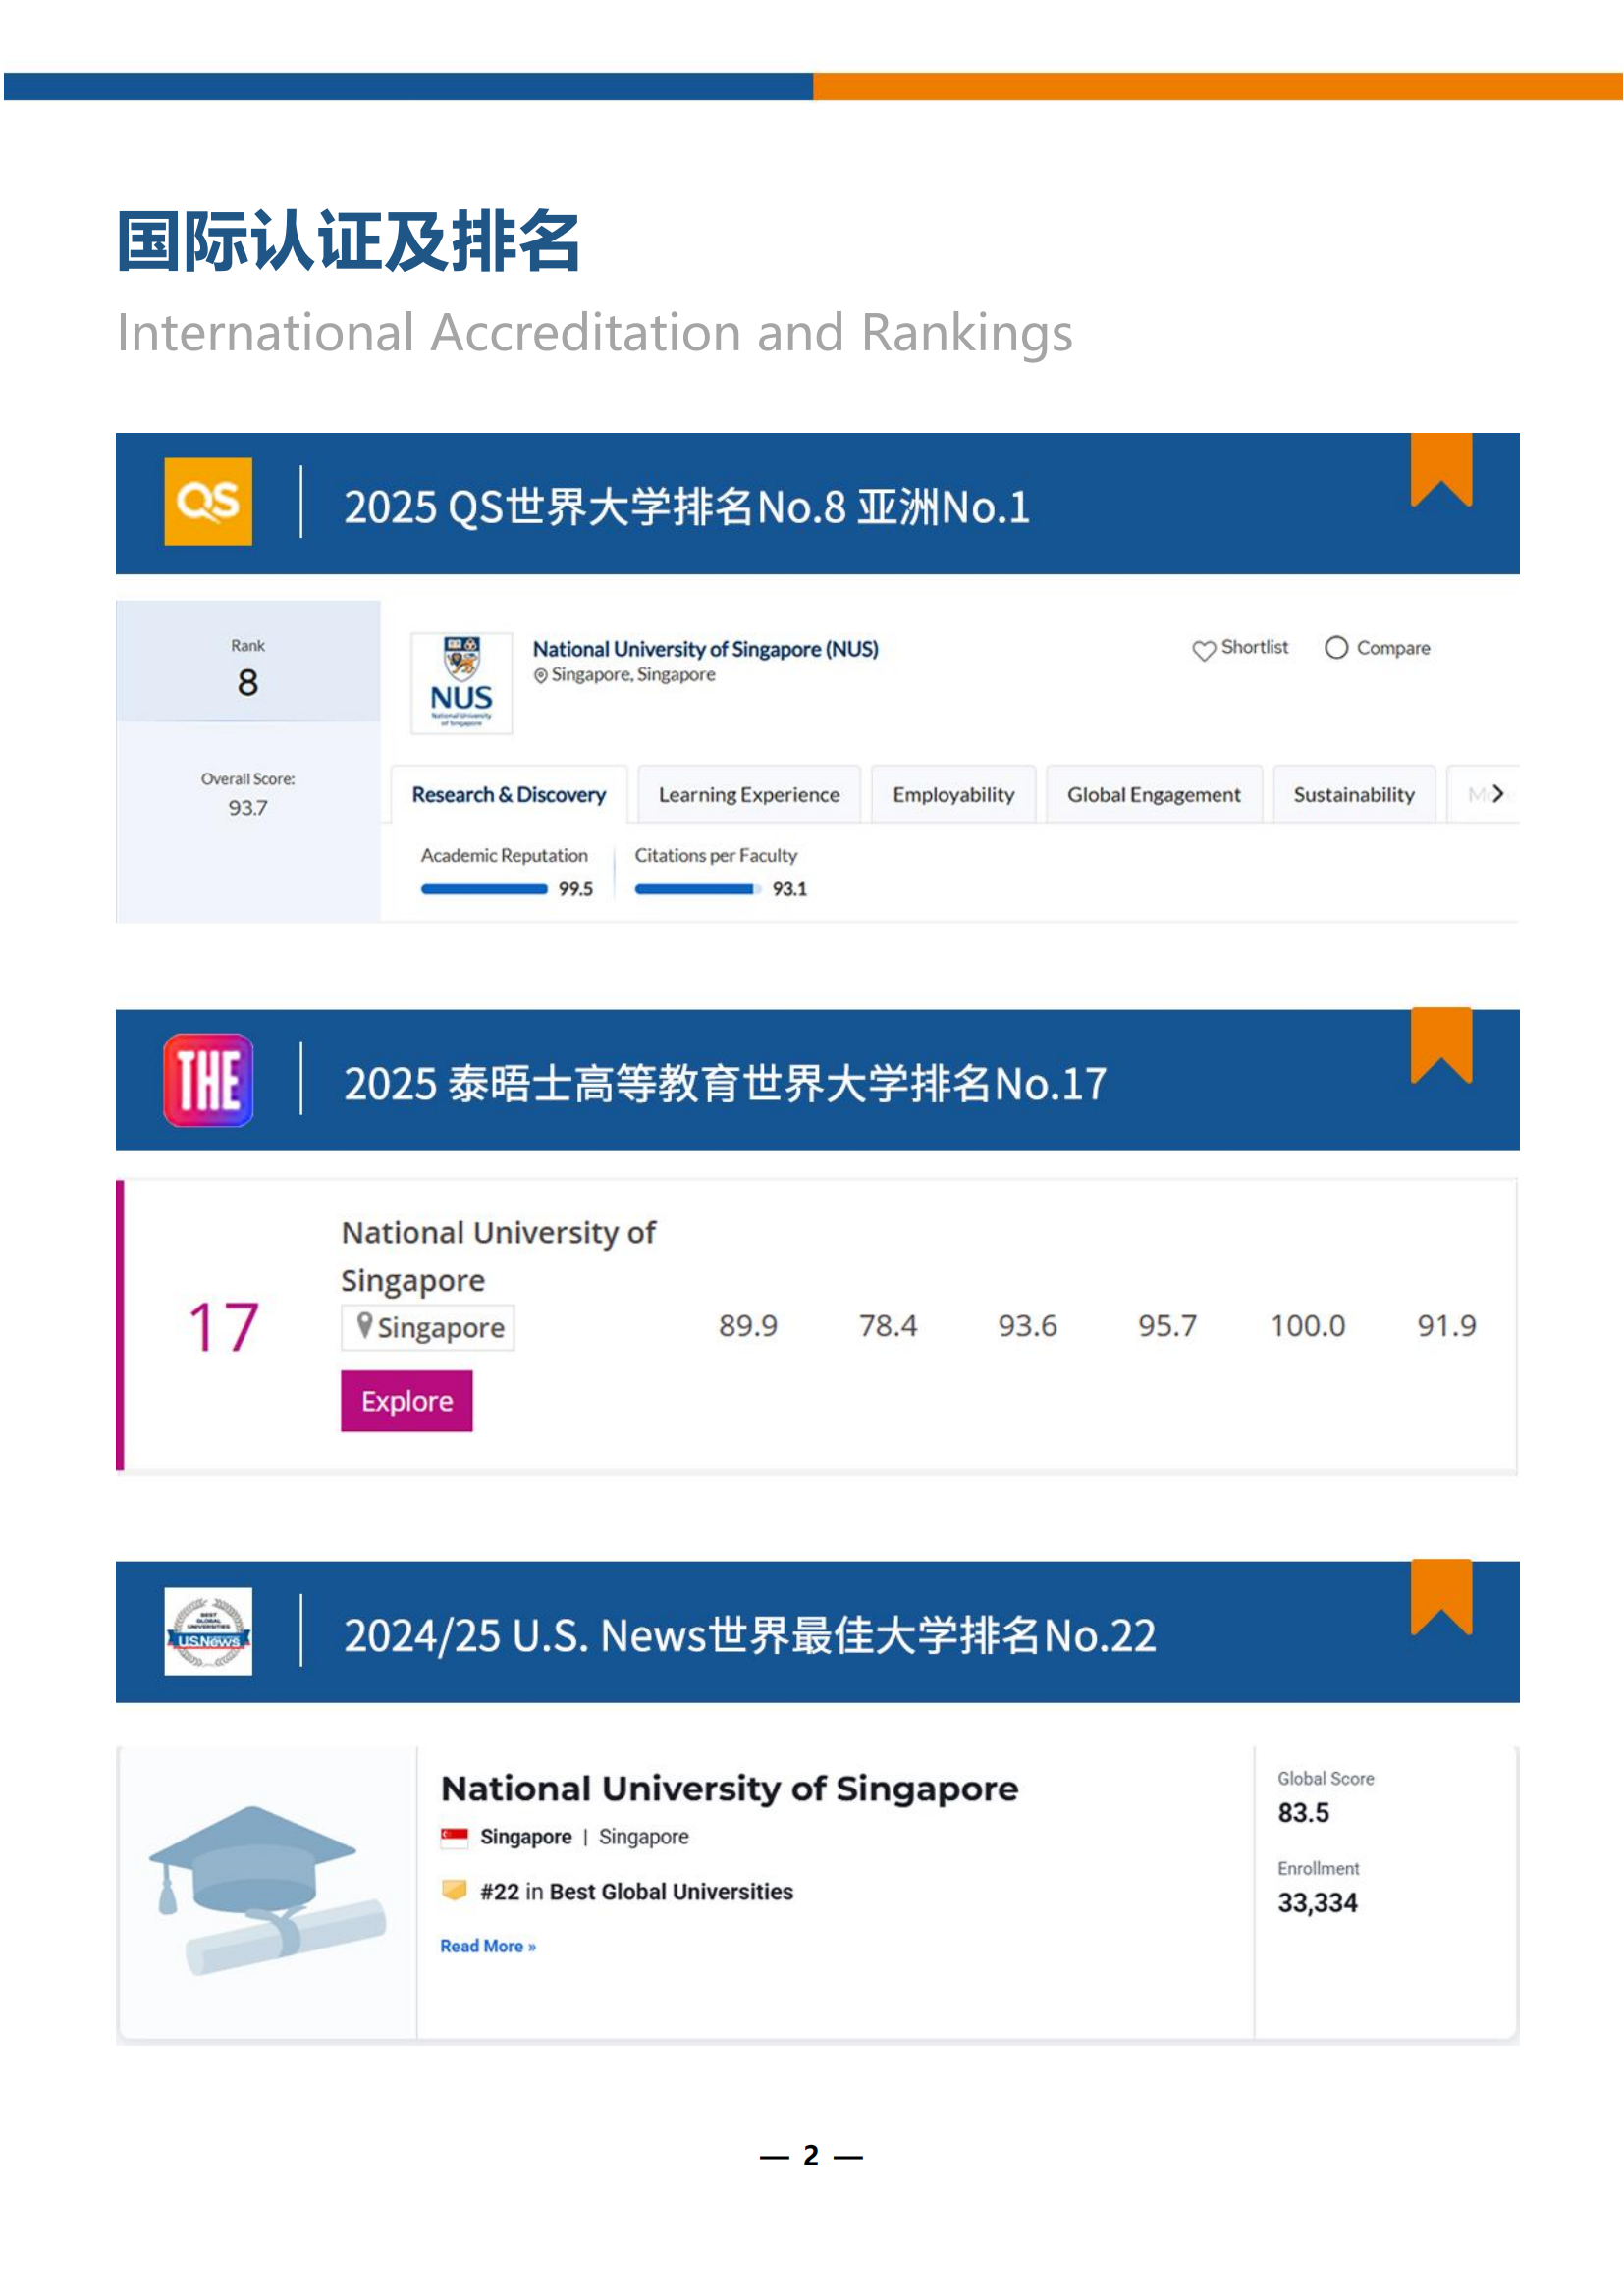The height and width of the screenshot is (2296, 1624).
Task: Click the orange bookmark on U.S. News banner
Action: click(1441, 1598)
